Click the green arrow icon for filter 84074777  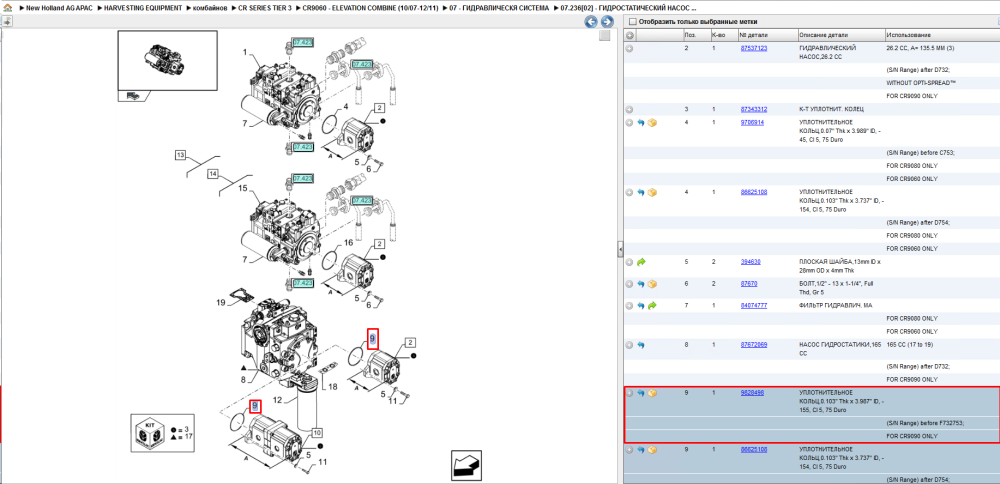tap(652, 306)
